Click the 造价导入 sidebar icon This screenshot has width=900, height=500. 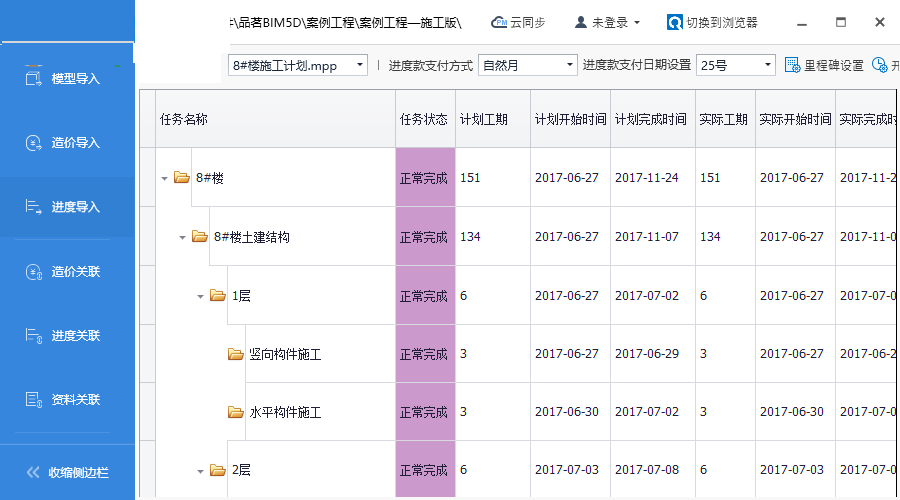pos(32,142)
